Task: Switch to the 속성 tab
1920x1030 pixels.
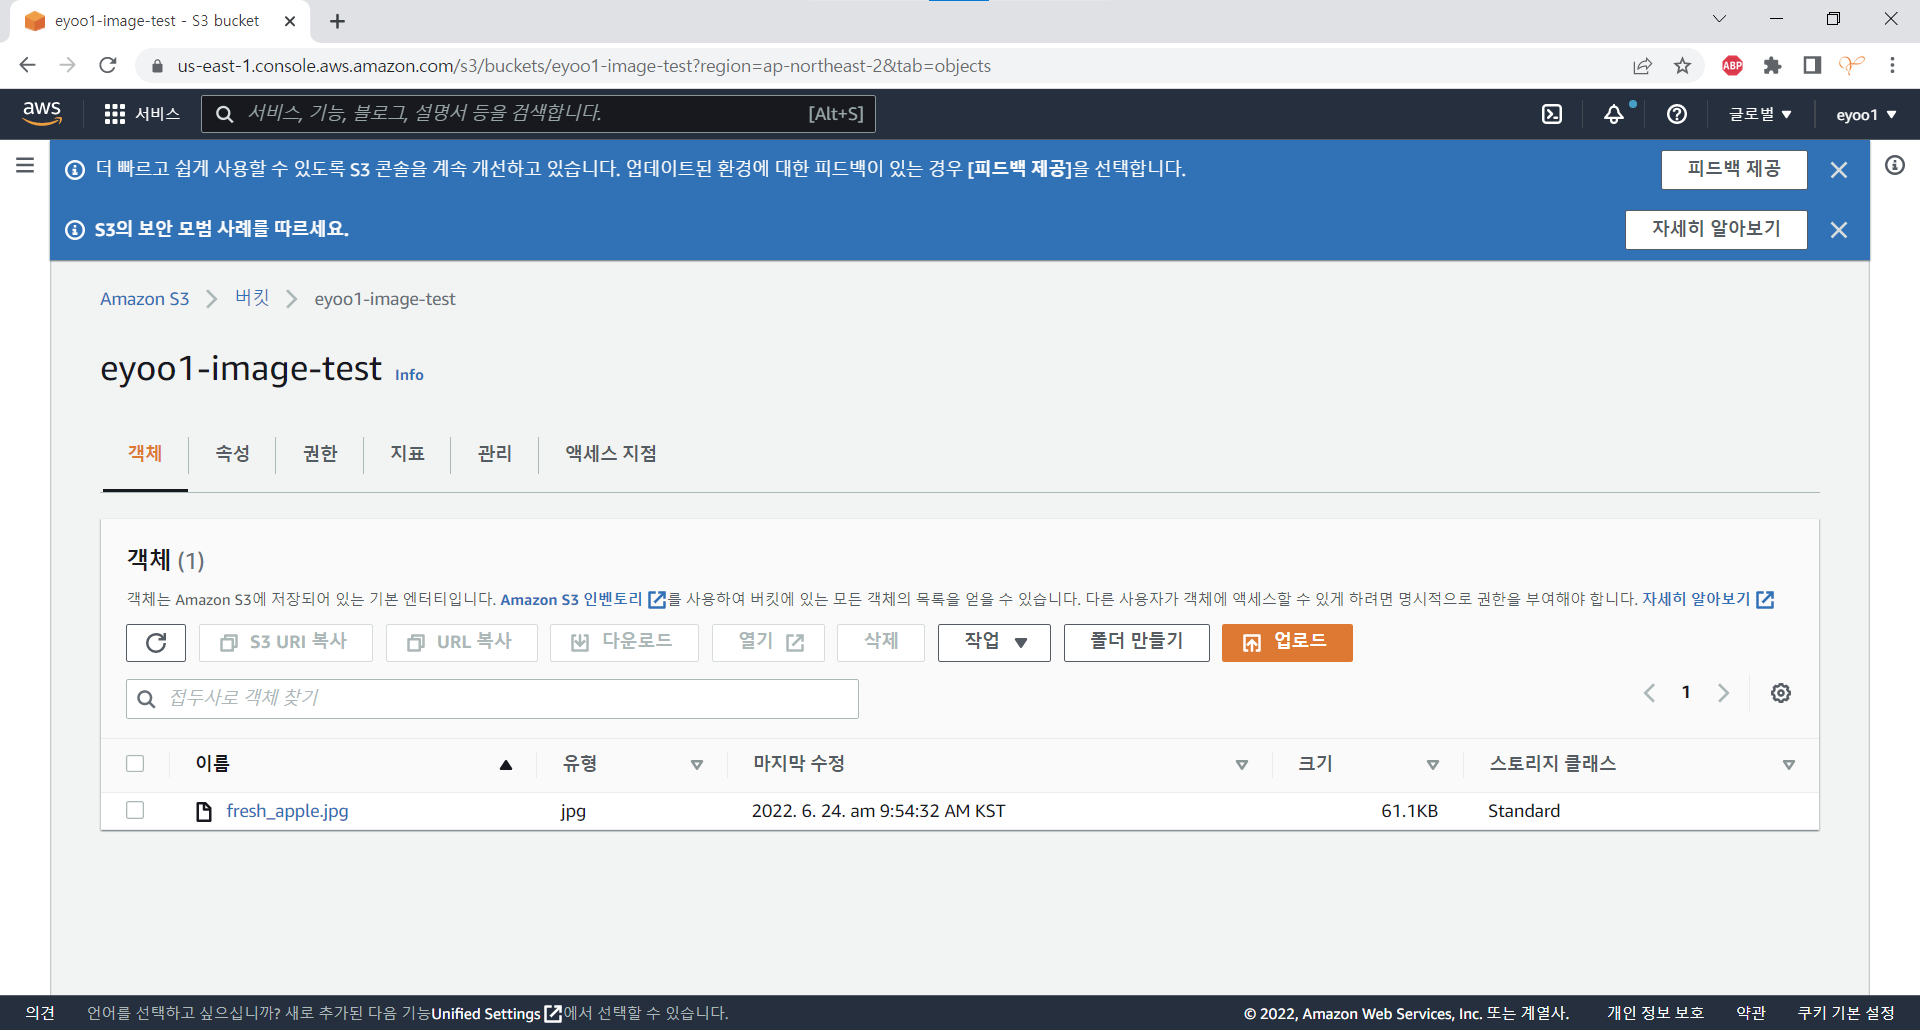Action: [232, 454]
